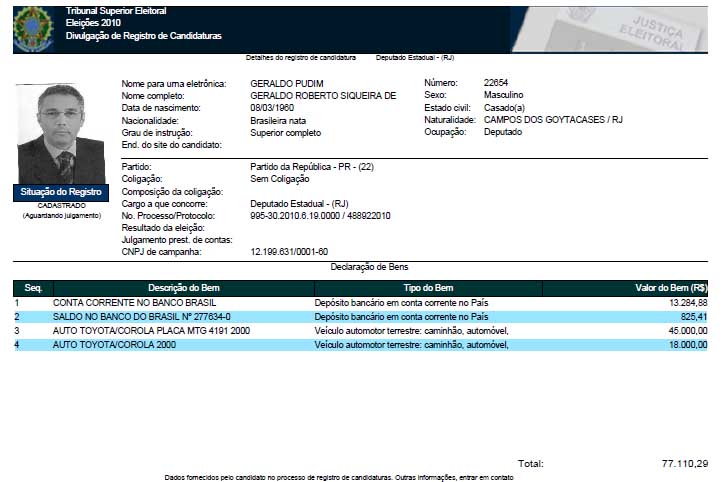
Task: Click the candidate portrait photo
Action: 61,134
